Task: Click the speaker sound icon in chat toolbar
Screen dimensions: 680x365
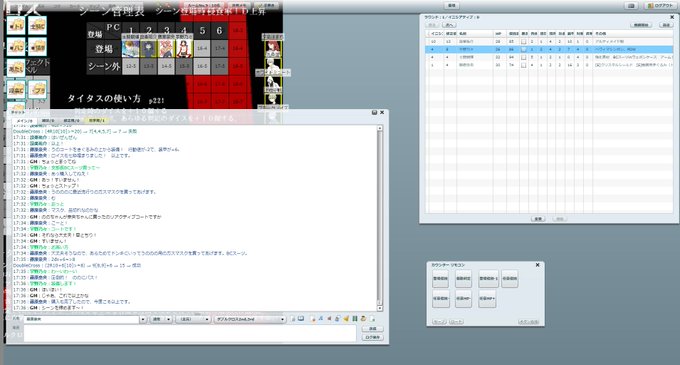Action: coord(329,319)
